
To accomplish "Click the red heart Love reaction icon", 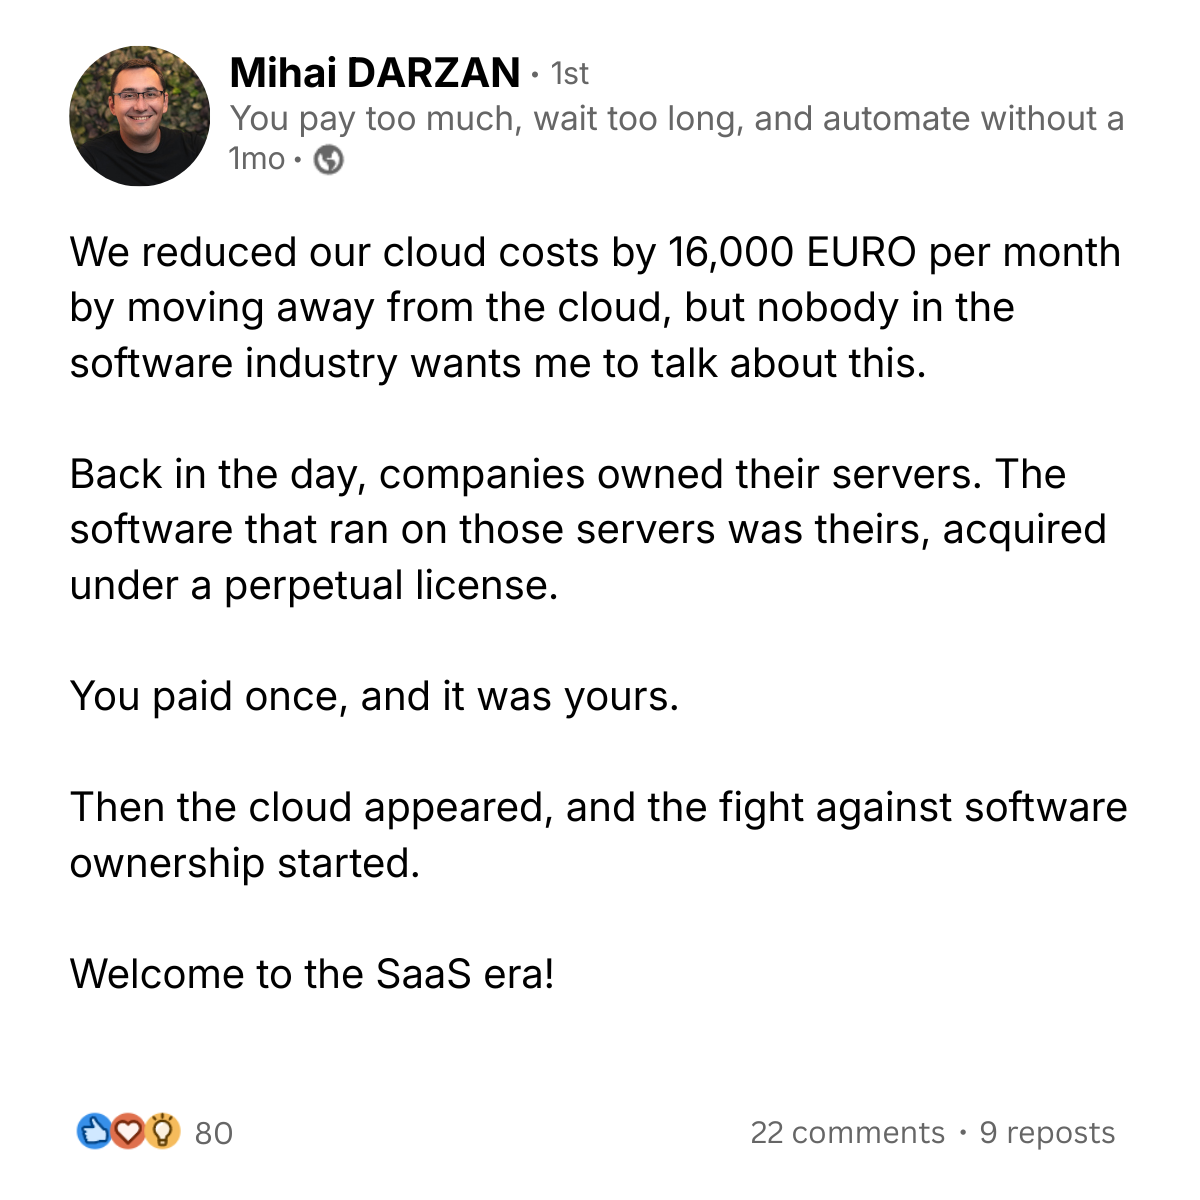I will tap(127, 1132).
